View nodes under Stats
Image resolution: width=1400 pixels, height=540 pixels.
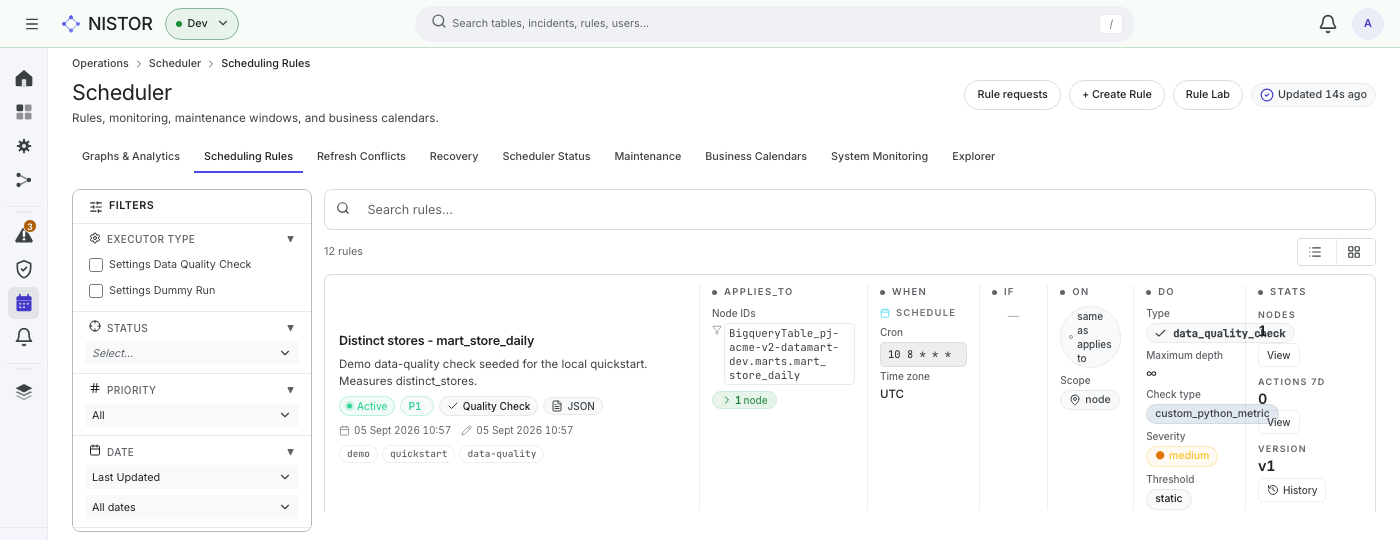click(1278, 354)
